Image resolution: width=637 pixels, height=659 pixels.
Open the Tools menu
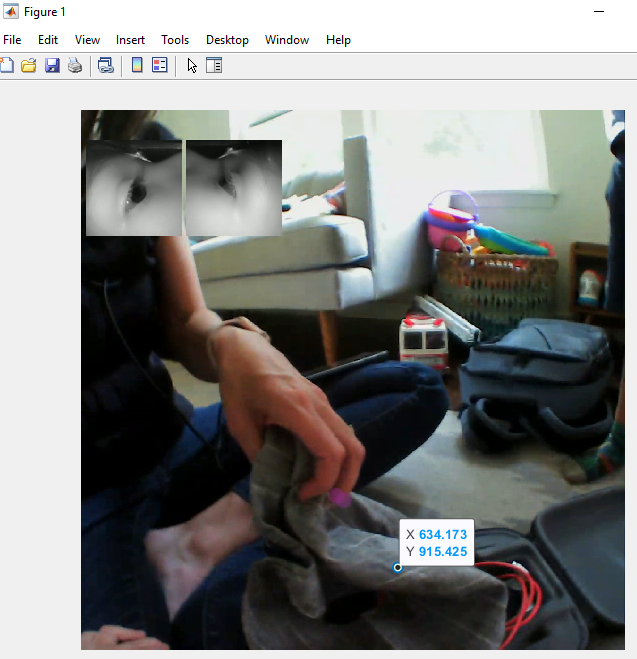pyautogui.click(x=175, y=40)
